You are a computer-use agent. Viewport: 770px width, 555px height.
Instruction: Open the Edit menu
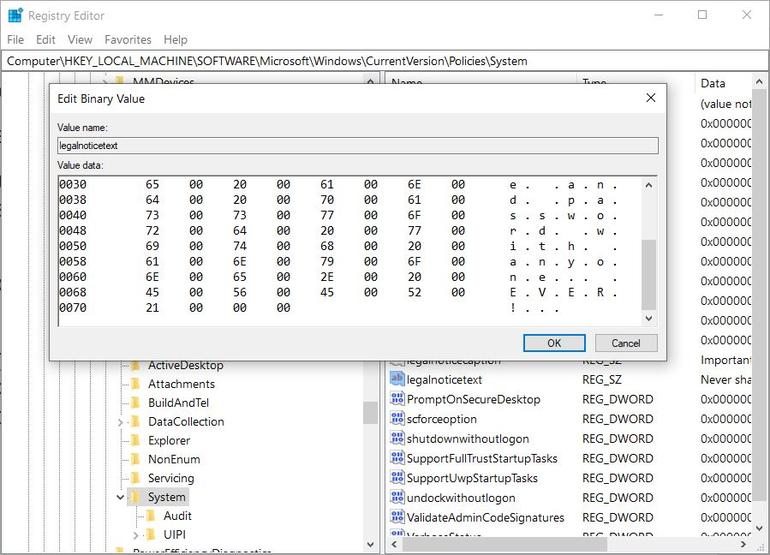coord(45,40)
